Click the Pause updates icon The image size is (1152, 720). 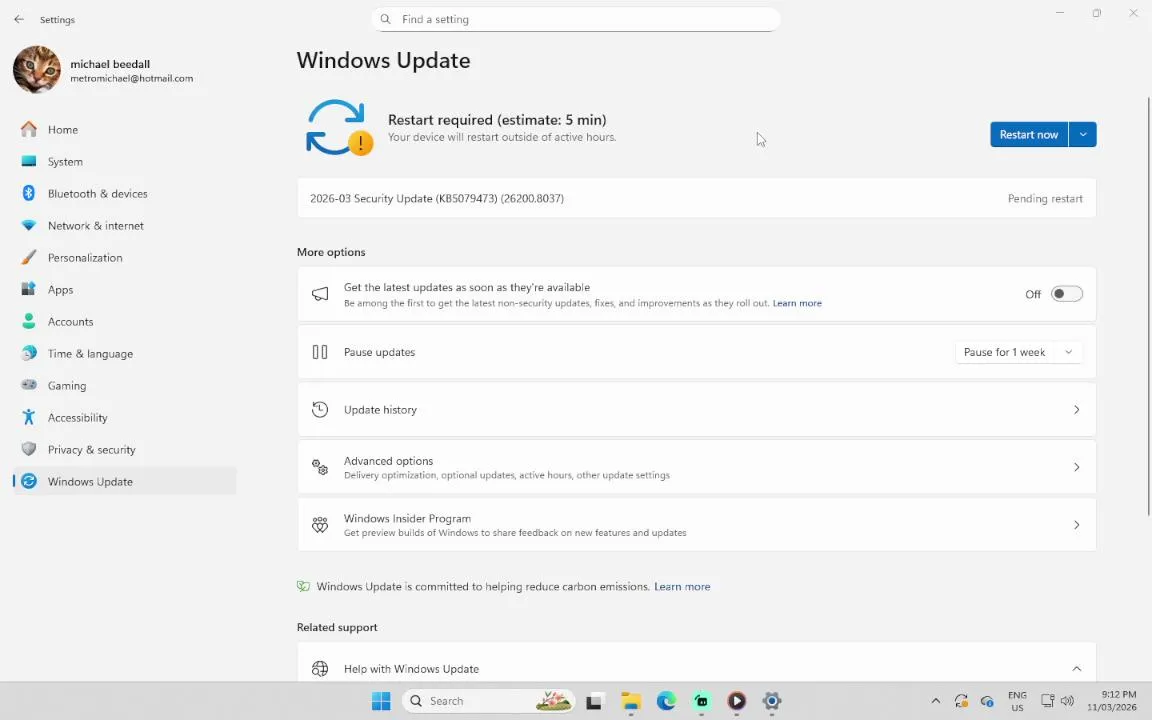(320, 352)
